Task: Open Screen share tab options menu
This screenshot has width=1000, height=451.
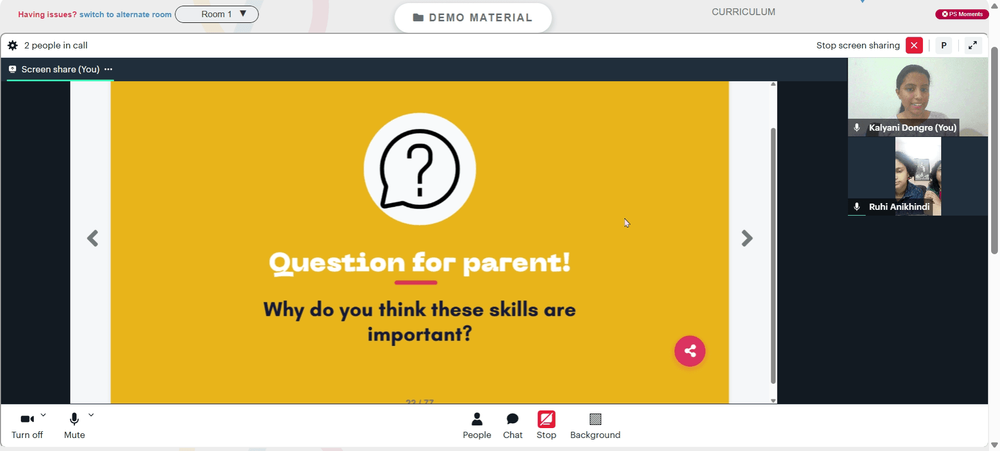Action: click(x=108, y=69)
